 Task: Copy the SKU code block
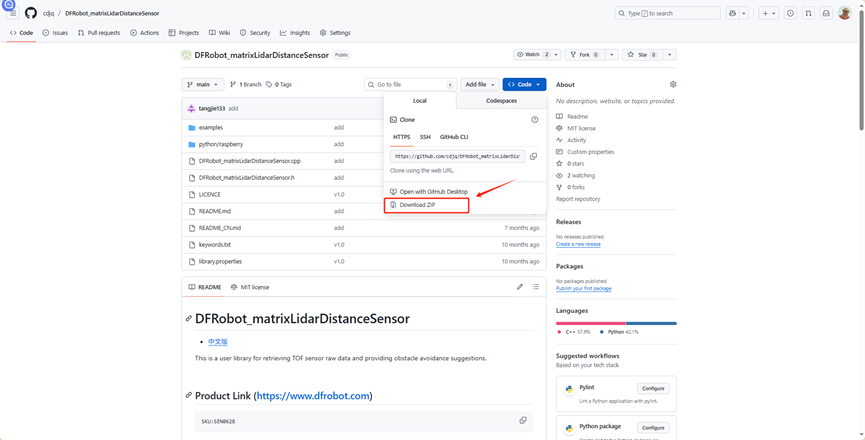point(523,421)
